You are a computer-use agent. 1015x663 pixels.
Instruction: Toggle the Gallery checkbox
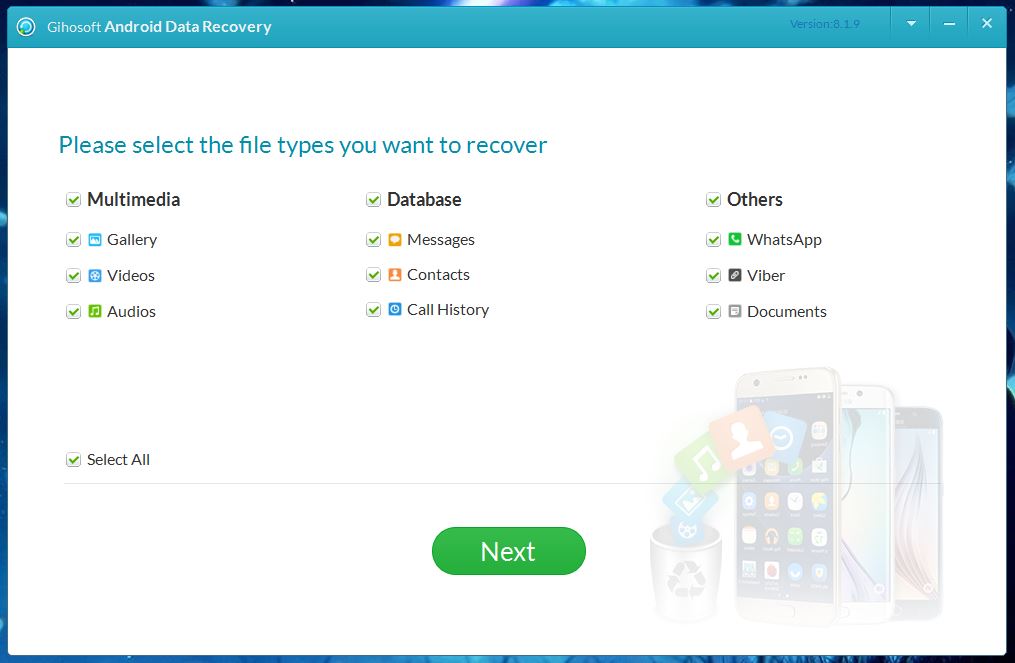pos(73,240)
